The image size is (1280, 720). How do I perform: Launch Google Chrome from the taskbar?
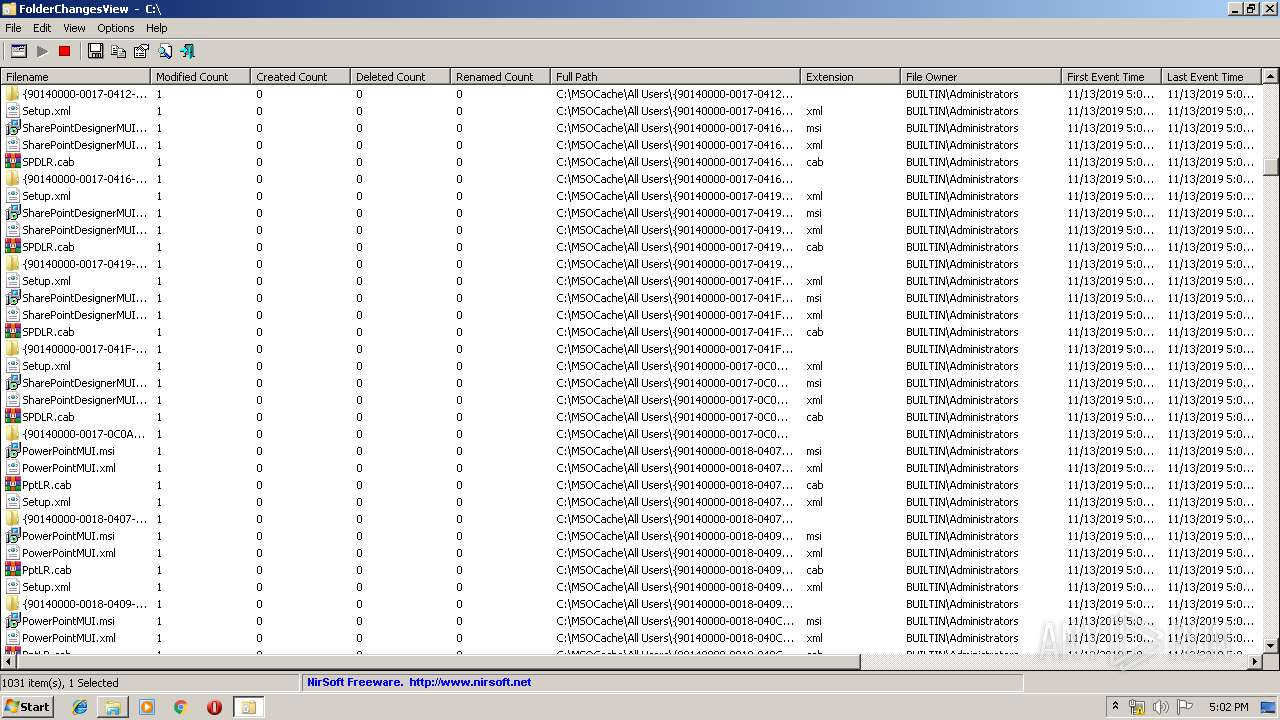(180, 707)
